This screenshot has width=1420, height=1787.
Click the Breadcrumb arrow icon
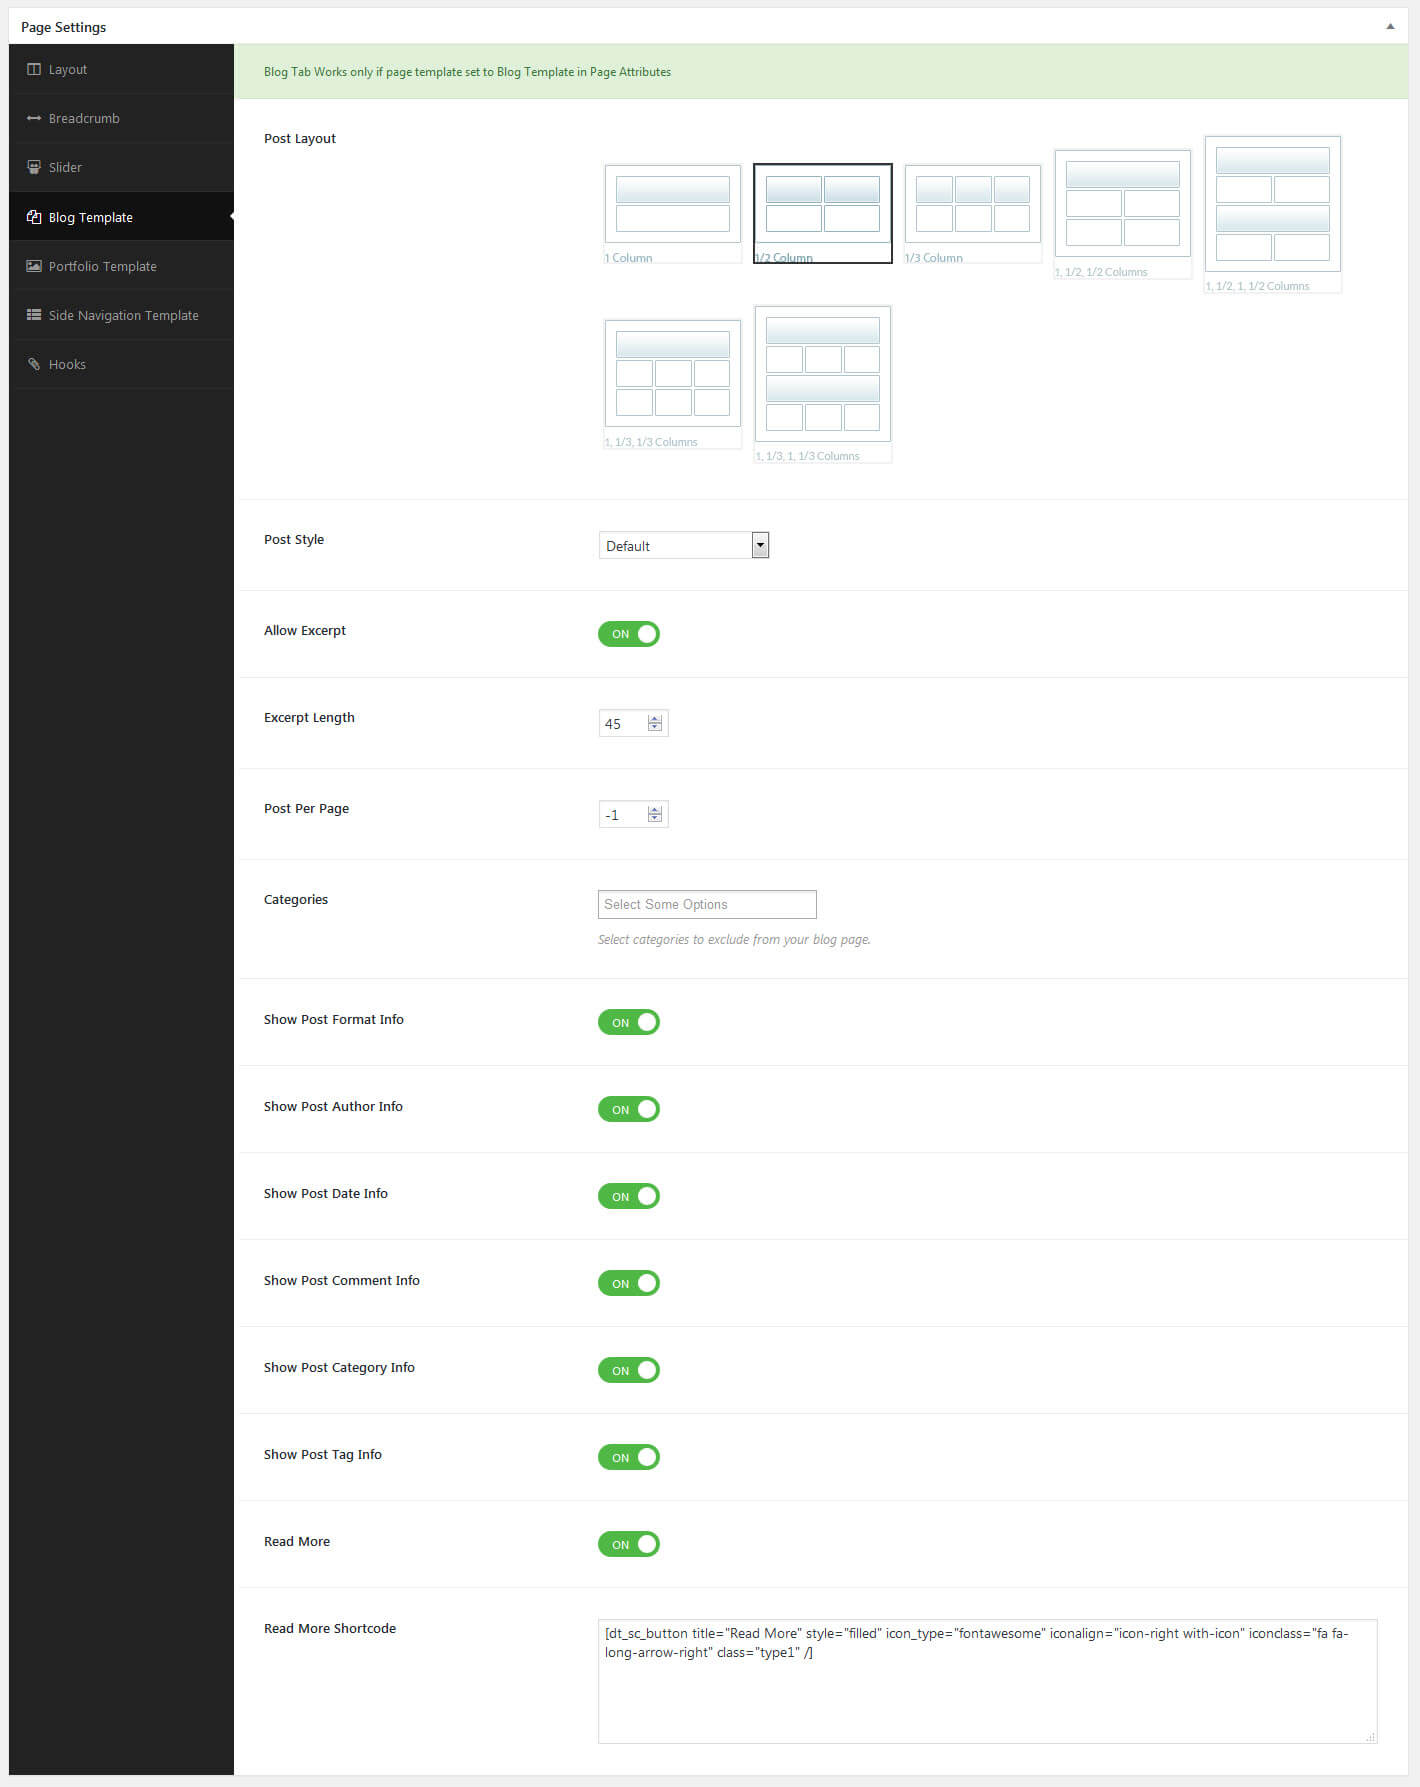point(34,118)
